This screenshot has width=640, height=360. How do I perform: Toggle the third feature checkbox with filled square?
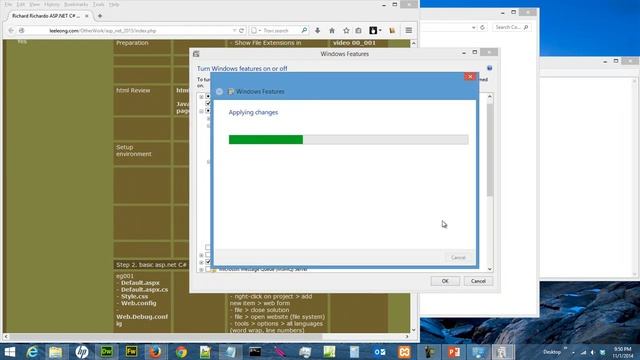click(208, 111)
